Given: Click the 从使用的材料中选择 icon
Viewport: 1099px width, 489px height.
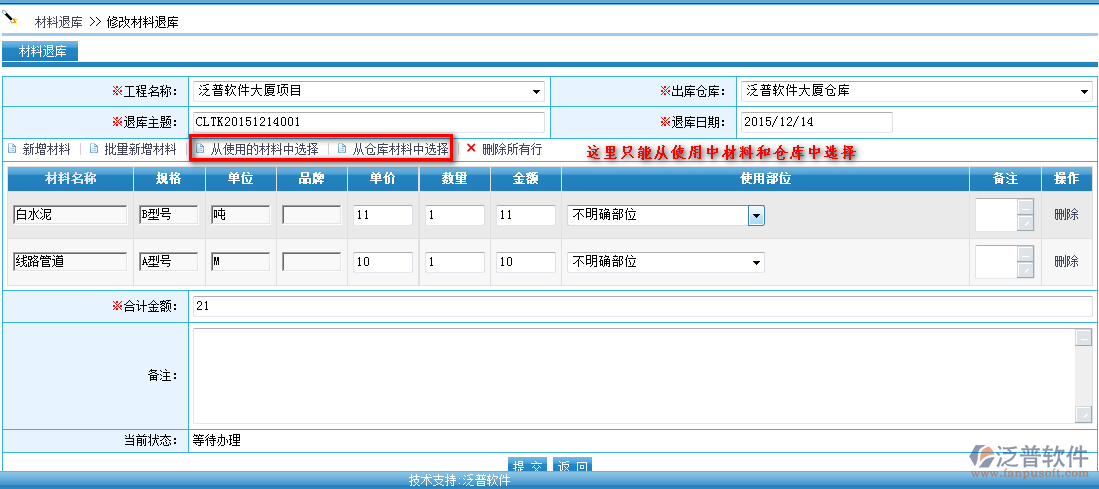Looking at the screenshot, I should (x=200, y=149).
